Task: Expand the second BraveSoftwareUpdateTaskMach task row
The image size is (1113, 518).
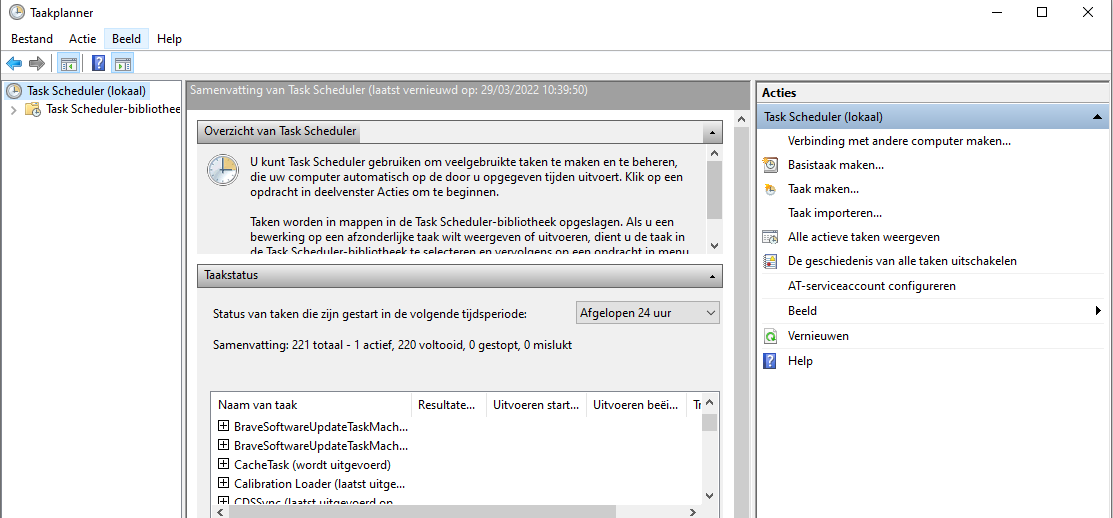Action: 224,445
